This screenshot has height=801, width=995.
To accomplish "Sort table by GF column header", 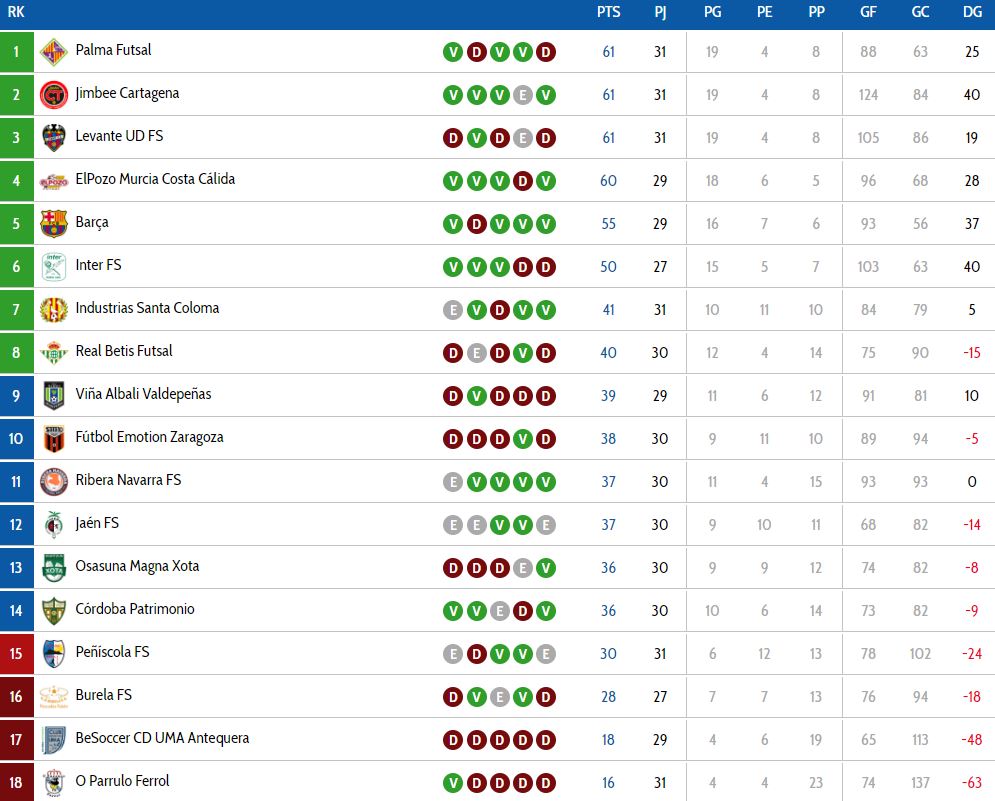I will (868, 12).
